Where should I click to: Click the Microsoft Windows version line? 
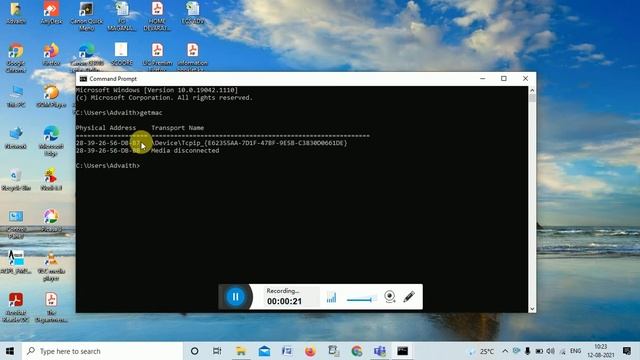pyautogui.click(x=157, y=90)
